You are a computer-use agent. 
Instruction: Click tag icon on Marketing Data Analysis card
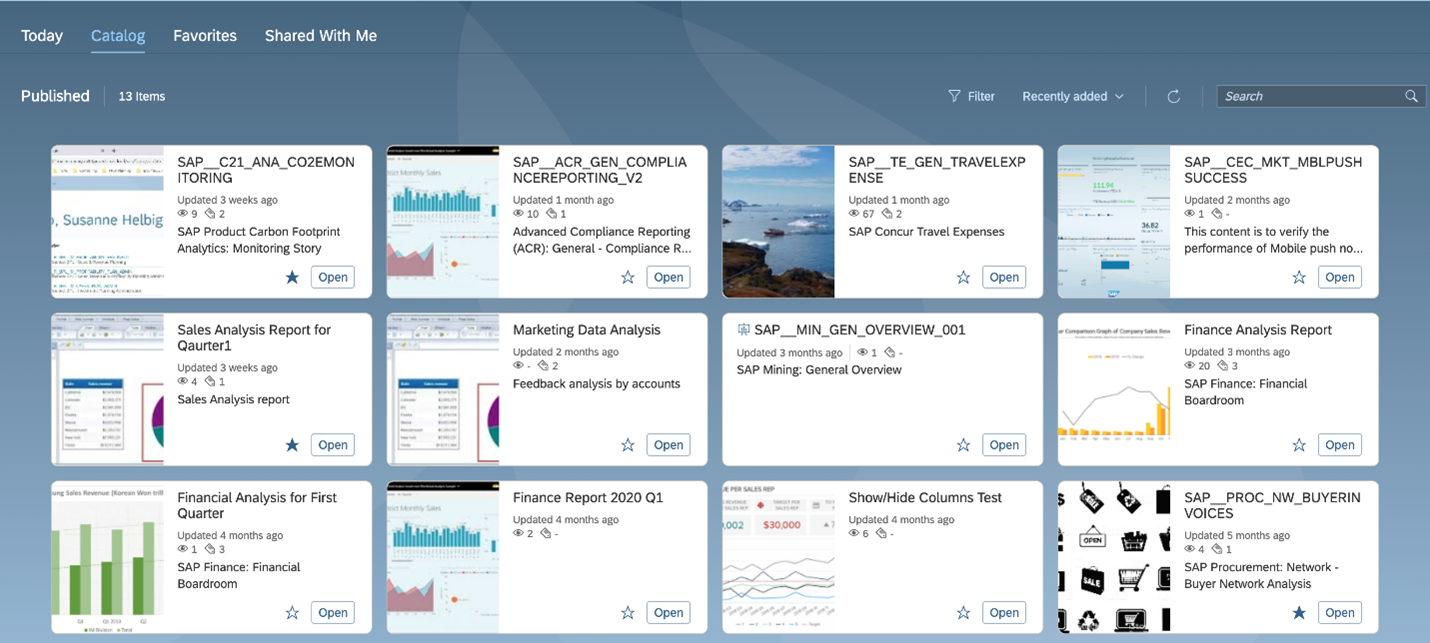pyautogui.click(x=544, y=366)
